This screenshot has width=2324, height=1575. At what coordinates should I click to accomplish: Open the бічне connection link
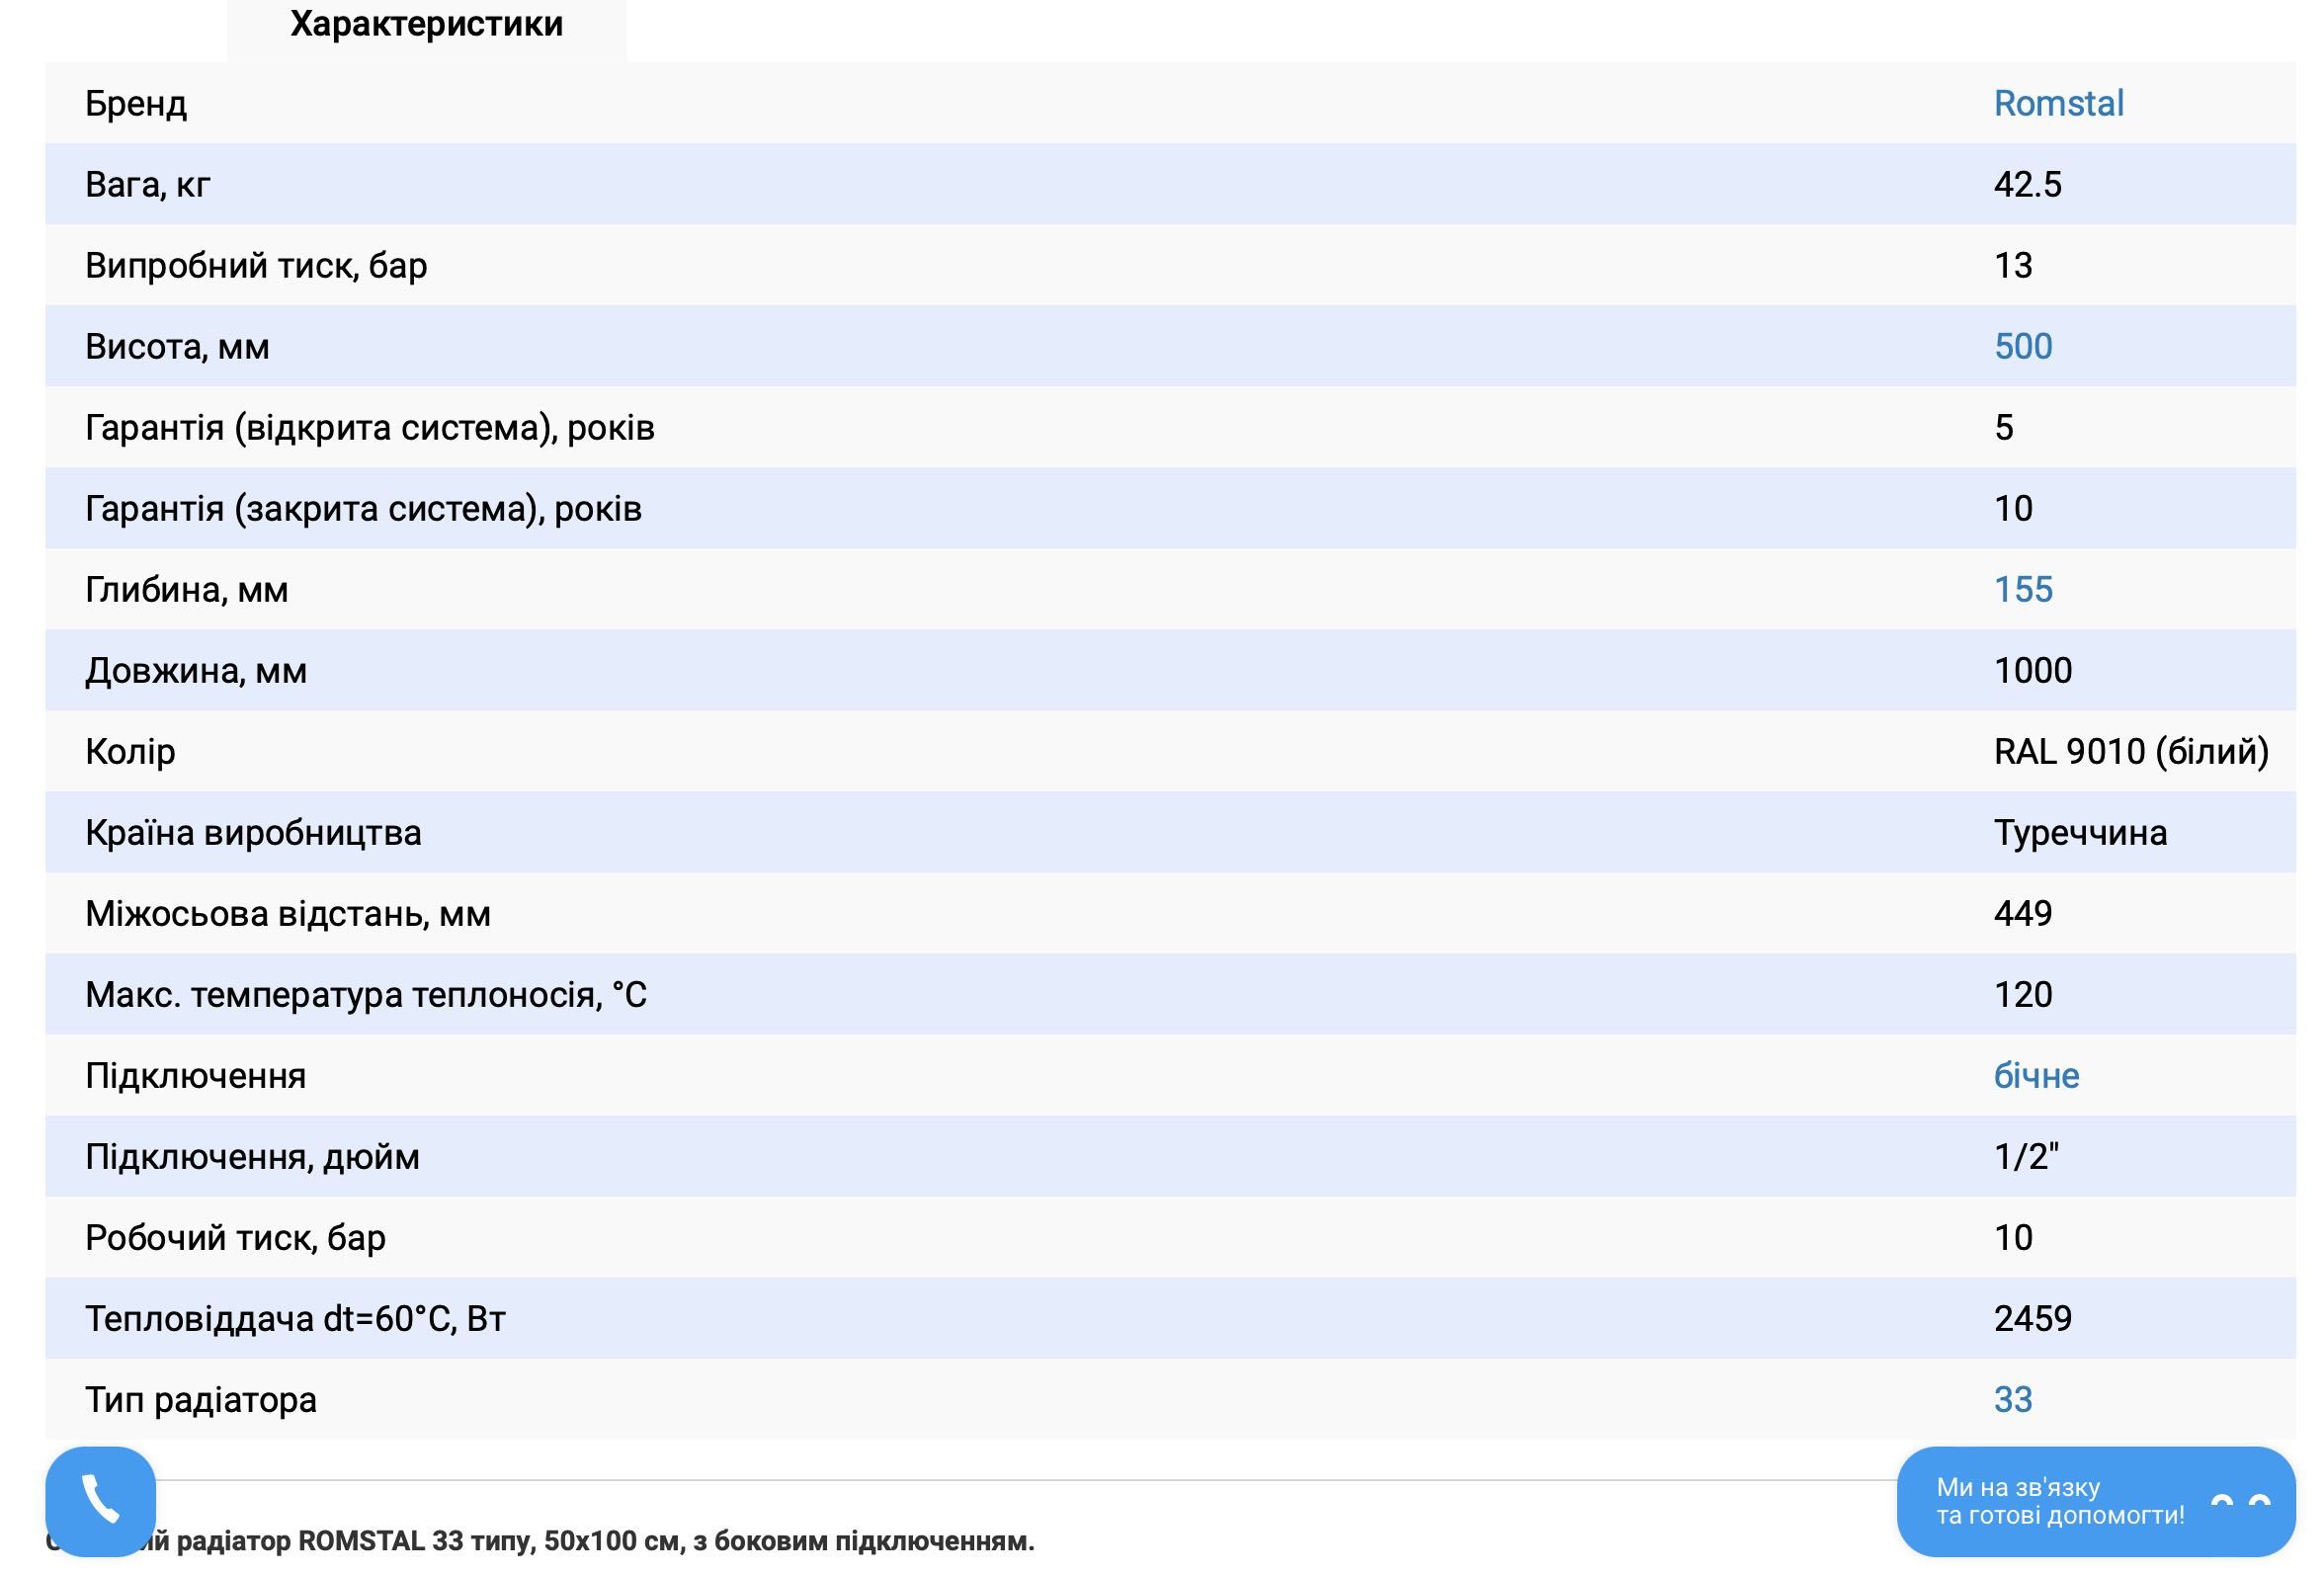pos(2036,1076)
